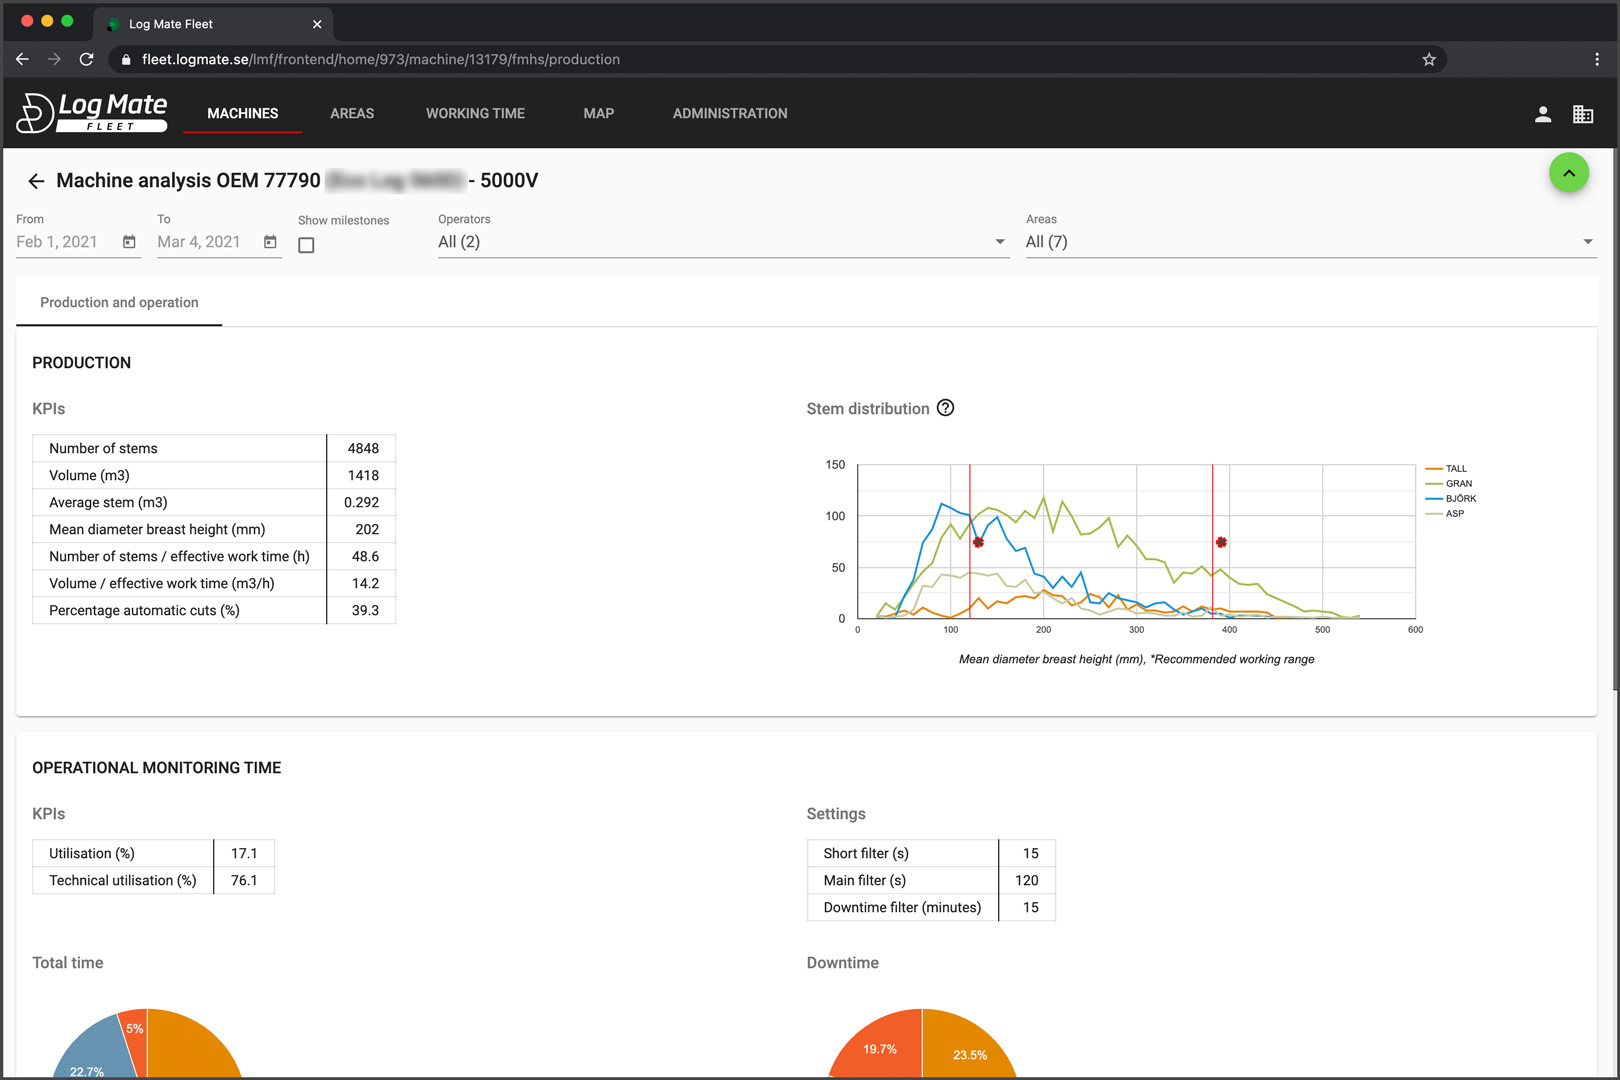Select the Percentage automatic cuts value 39.3
The width and height of the screenshot is (1620, 1080).
tap(365, 610)
